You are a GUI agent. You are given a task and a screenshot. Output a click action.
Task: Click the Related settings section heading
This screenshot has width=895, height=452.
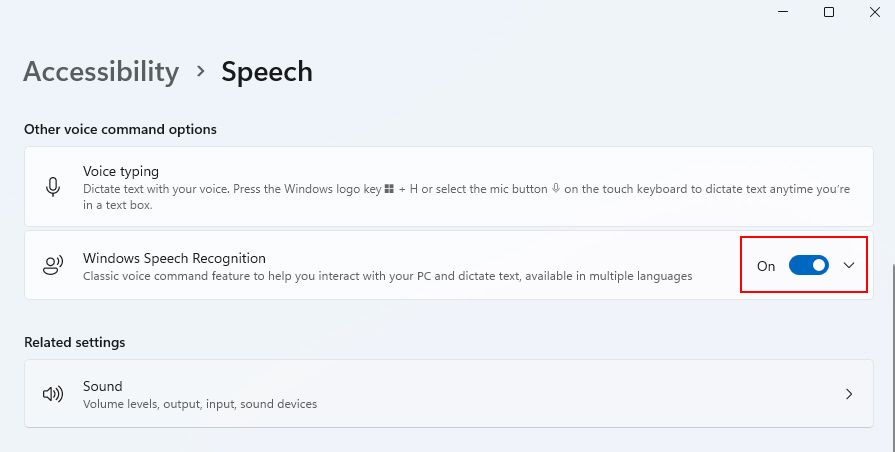pos(75,342)
